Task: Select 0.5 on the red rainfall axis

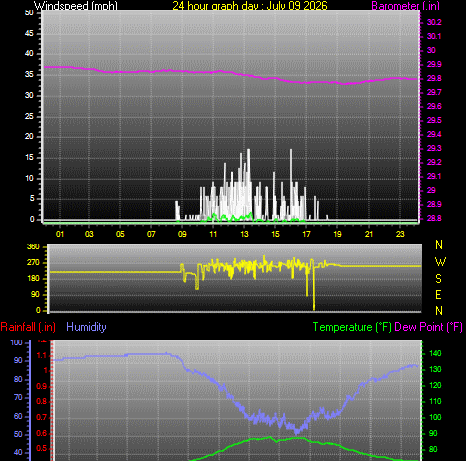Action: click(x=42, y=449)
